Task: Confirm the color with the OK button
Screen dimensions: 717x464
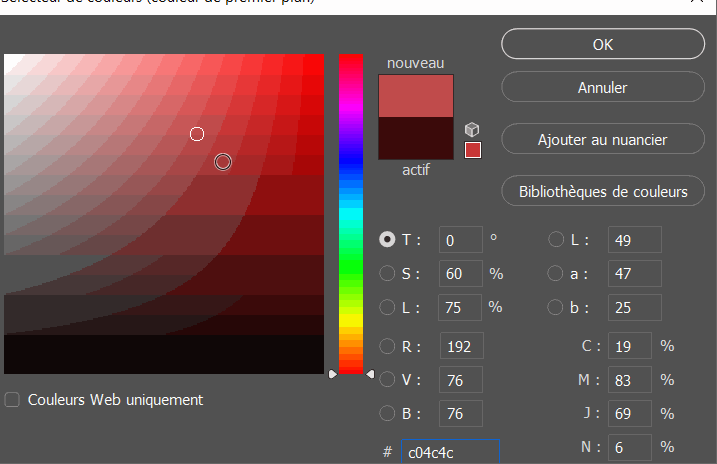Action: click(603, 44)
